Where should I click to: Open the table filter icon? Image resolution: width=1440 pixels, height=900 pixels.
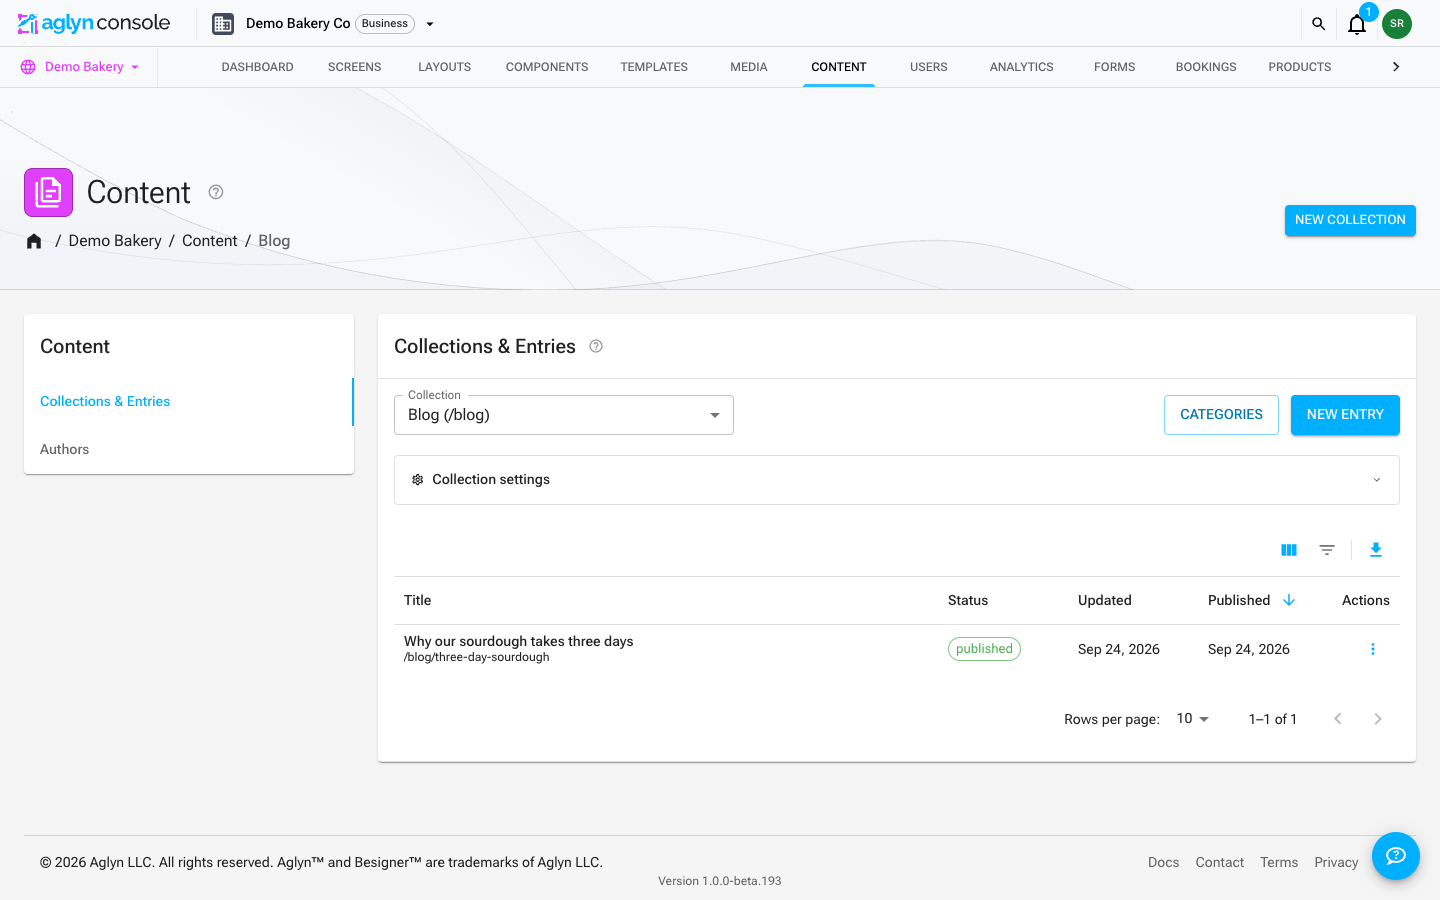[x=1327, y=550]
